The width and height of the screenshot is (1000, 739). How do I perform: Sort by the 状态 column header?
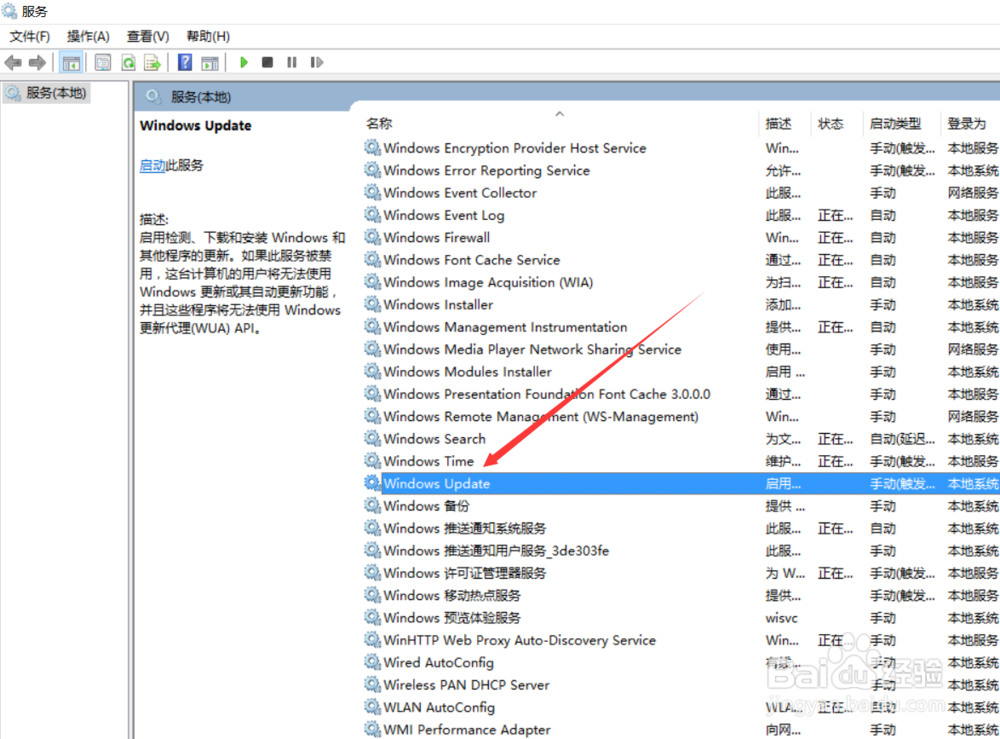tap(830, 123)
